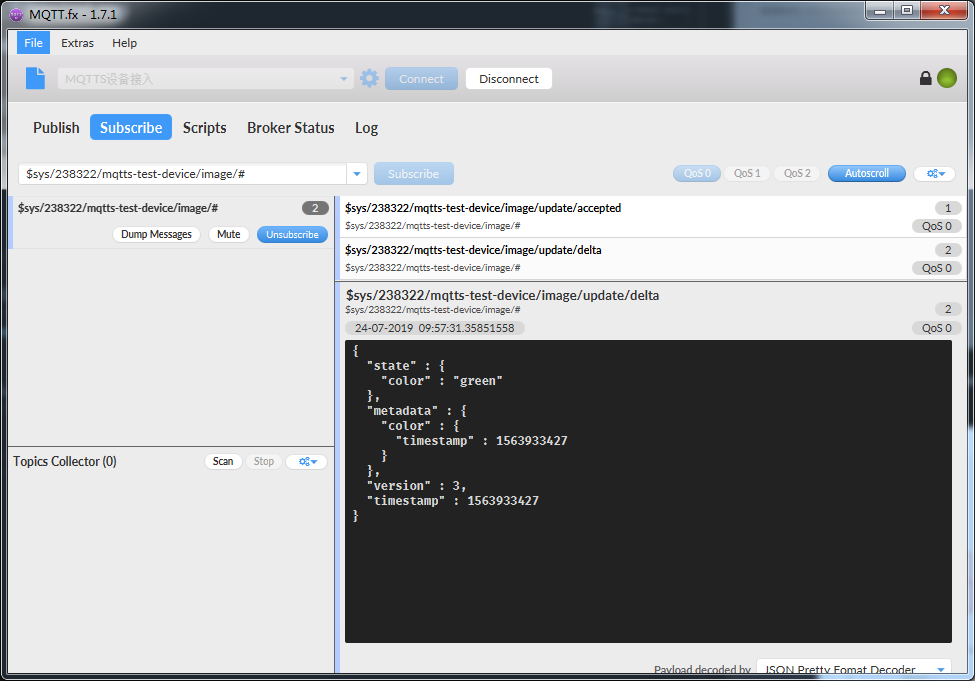
Task: Mute the subscribed image topic
Action: [x=228, y=234]
